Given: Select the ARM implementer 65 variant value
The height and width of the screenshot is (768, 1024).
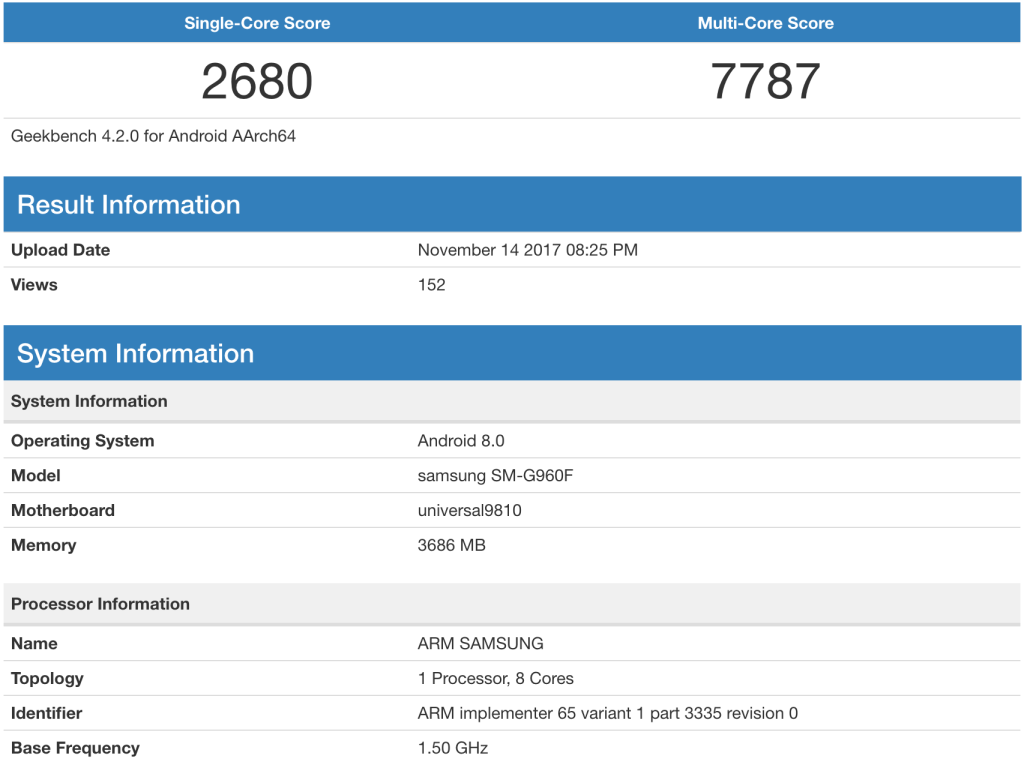Looking at the screenshot, I should [608, 713].
